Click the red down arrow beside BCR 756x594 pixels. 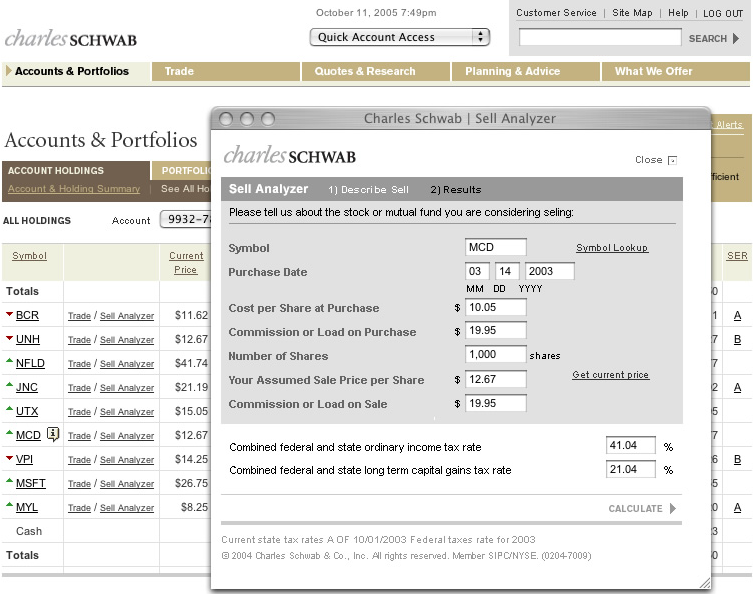[9, 314]
